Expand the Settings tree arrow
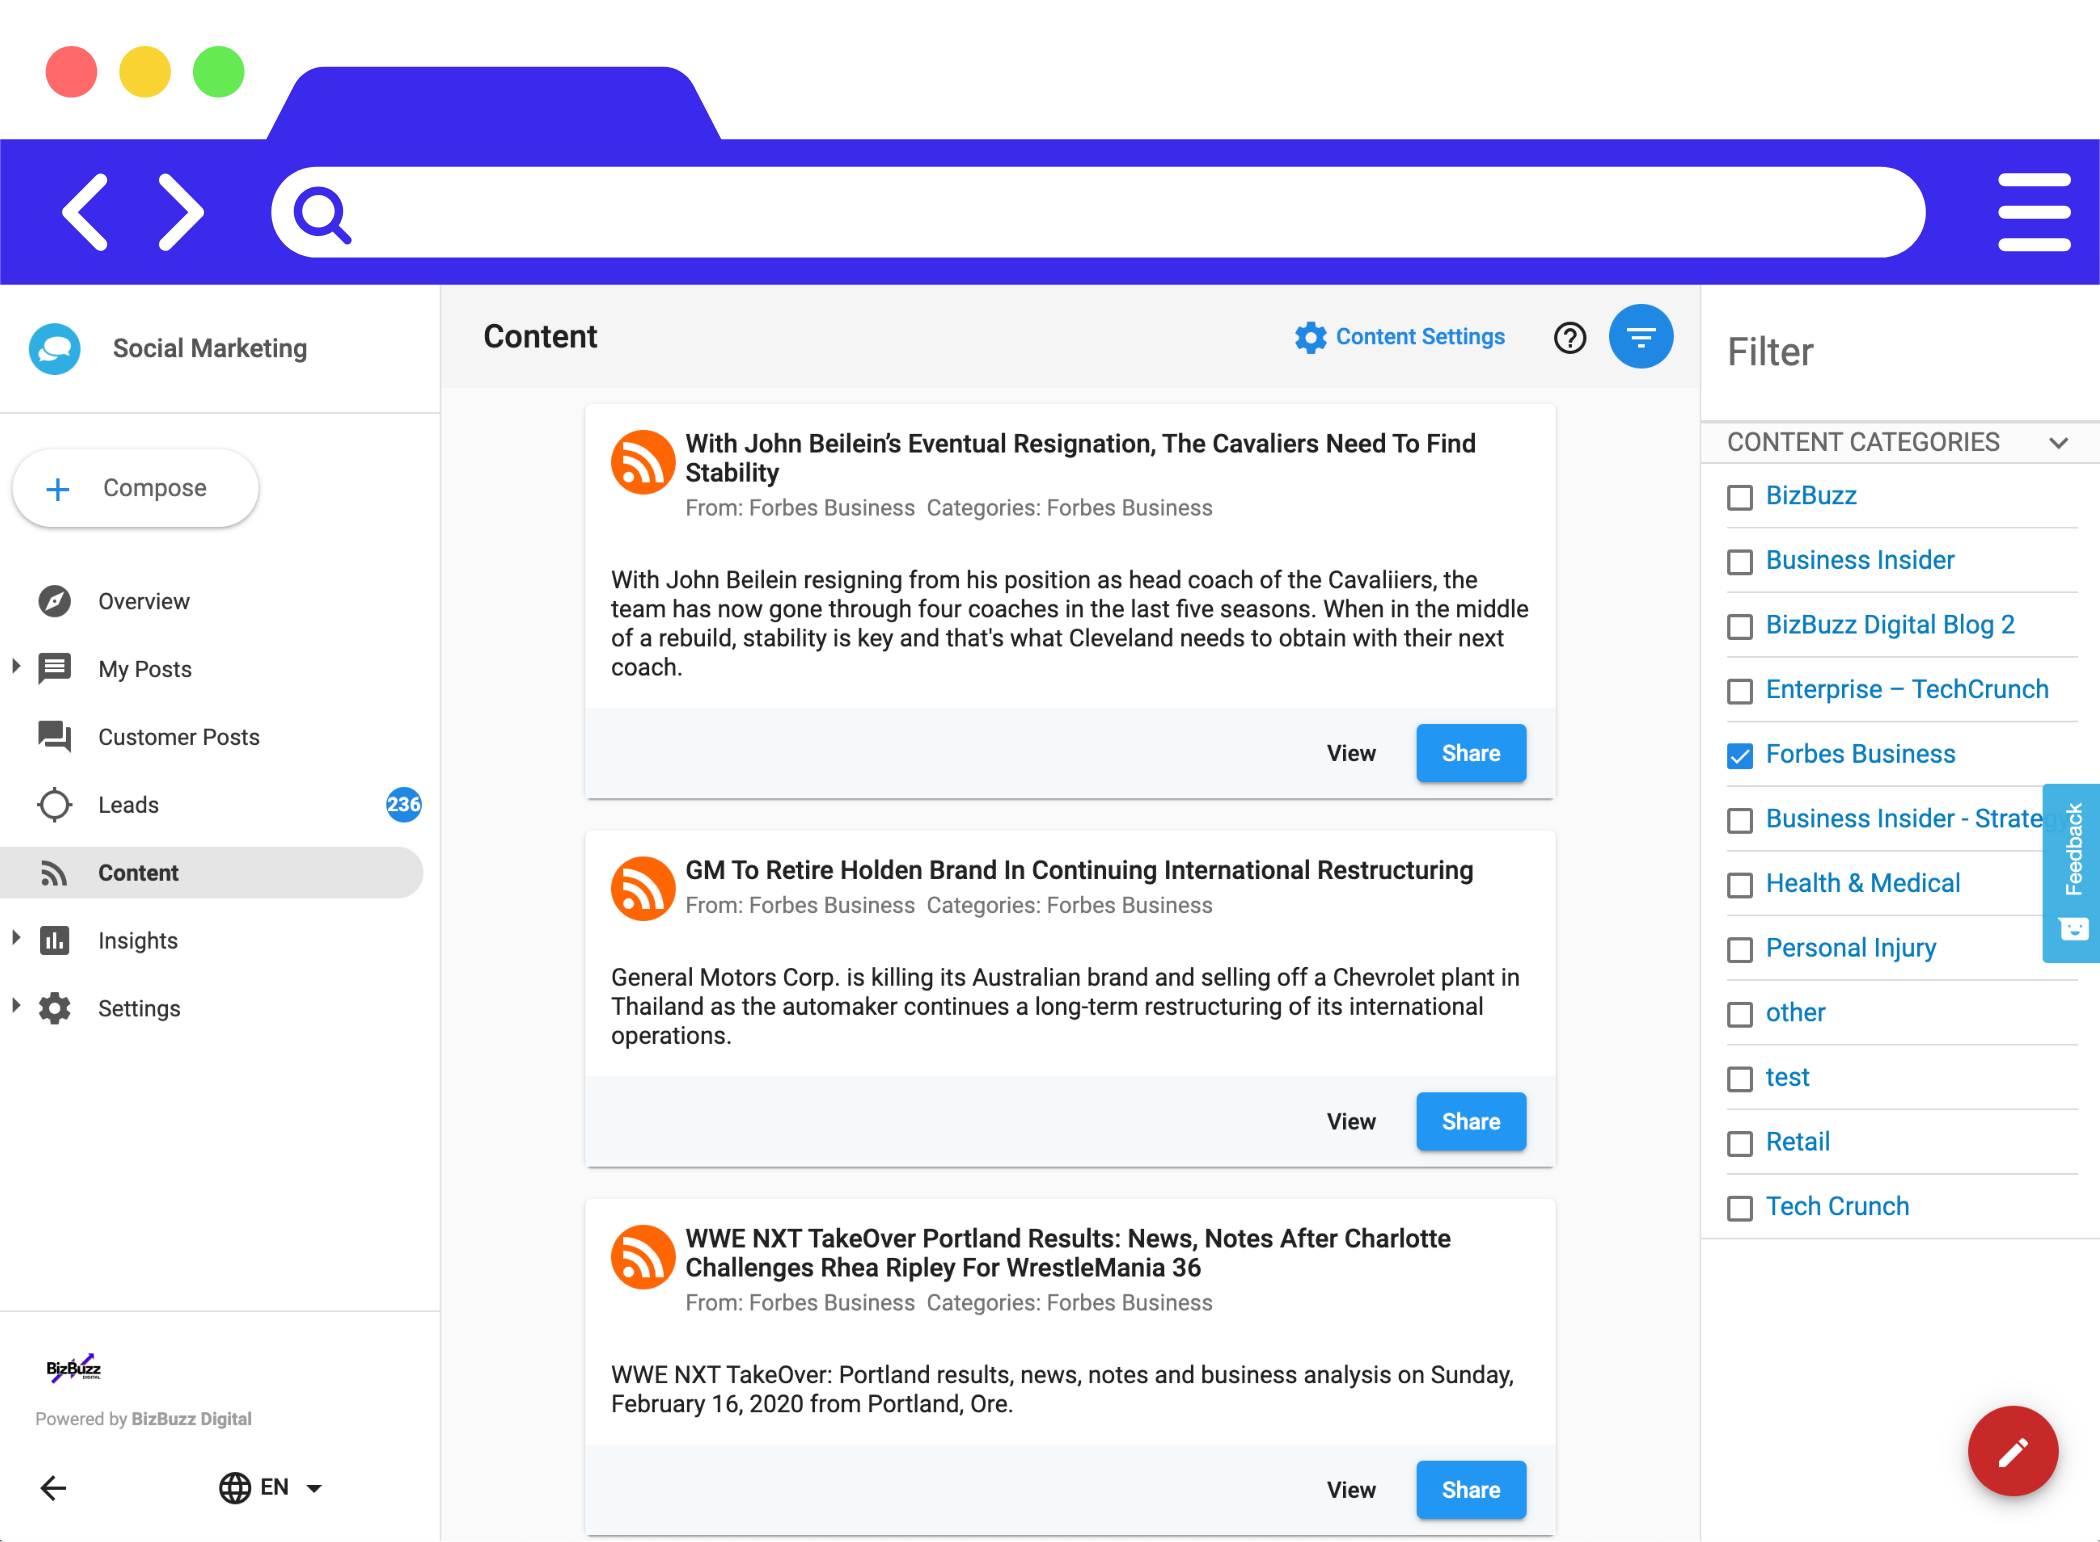This screenshot has width=2100, height=1542. point(16,1006)
